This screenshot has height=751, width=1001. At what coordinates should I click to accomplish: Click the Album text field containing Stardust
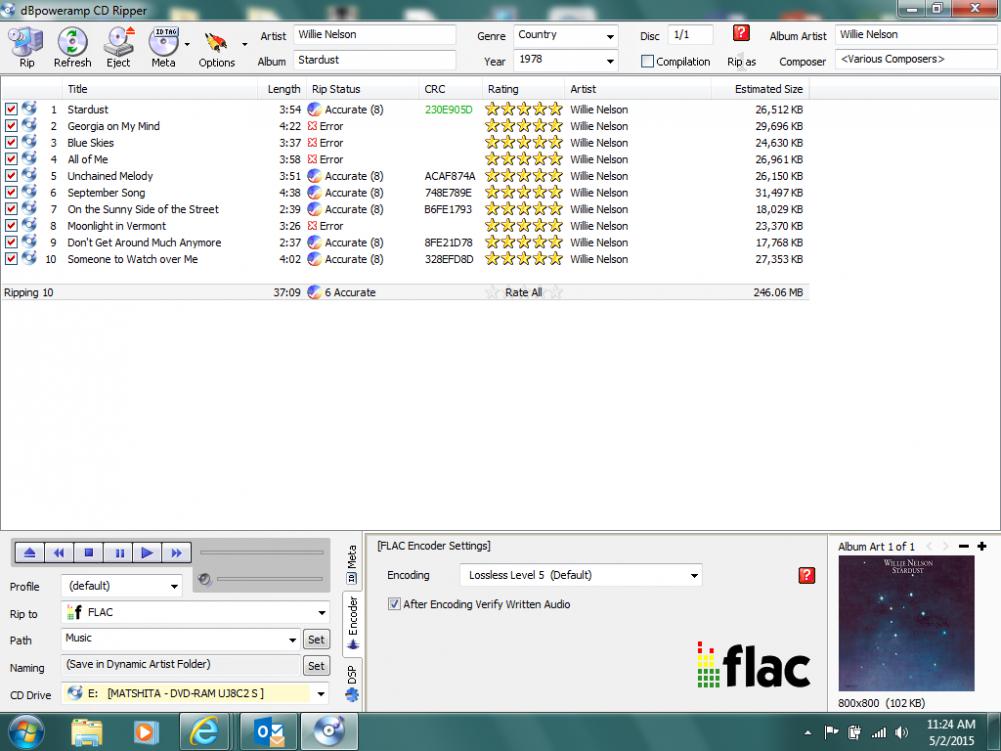click(x=374, y=61)
